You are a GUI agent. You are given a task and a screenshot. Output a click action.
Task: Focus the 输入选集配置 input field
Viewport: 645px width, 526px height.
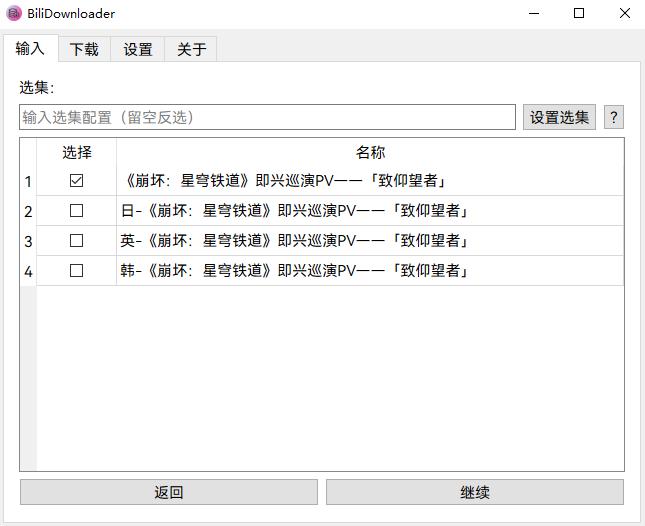[x=267, y=117]
